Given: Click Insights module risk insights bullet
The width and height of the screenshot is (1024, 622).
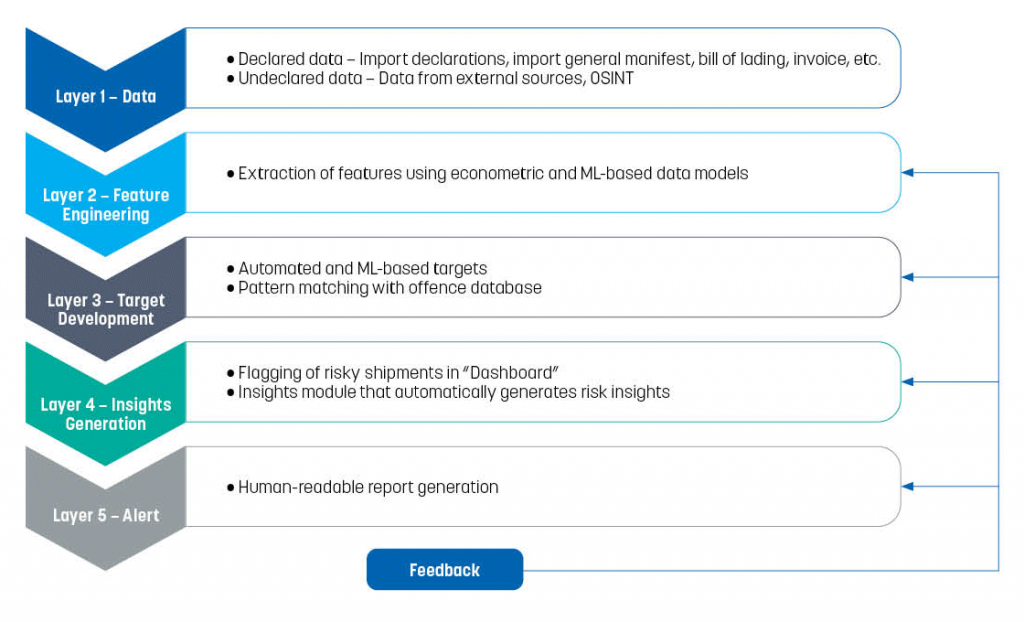Looking at the screenshot, I should pos(448,393).
